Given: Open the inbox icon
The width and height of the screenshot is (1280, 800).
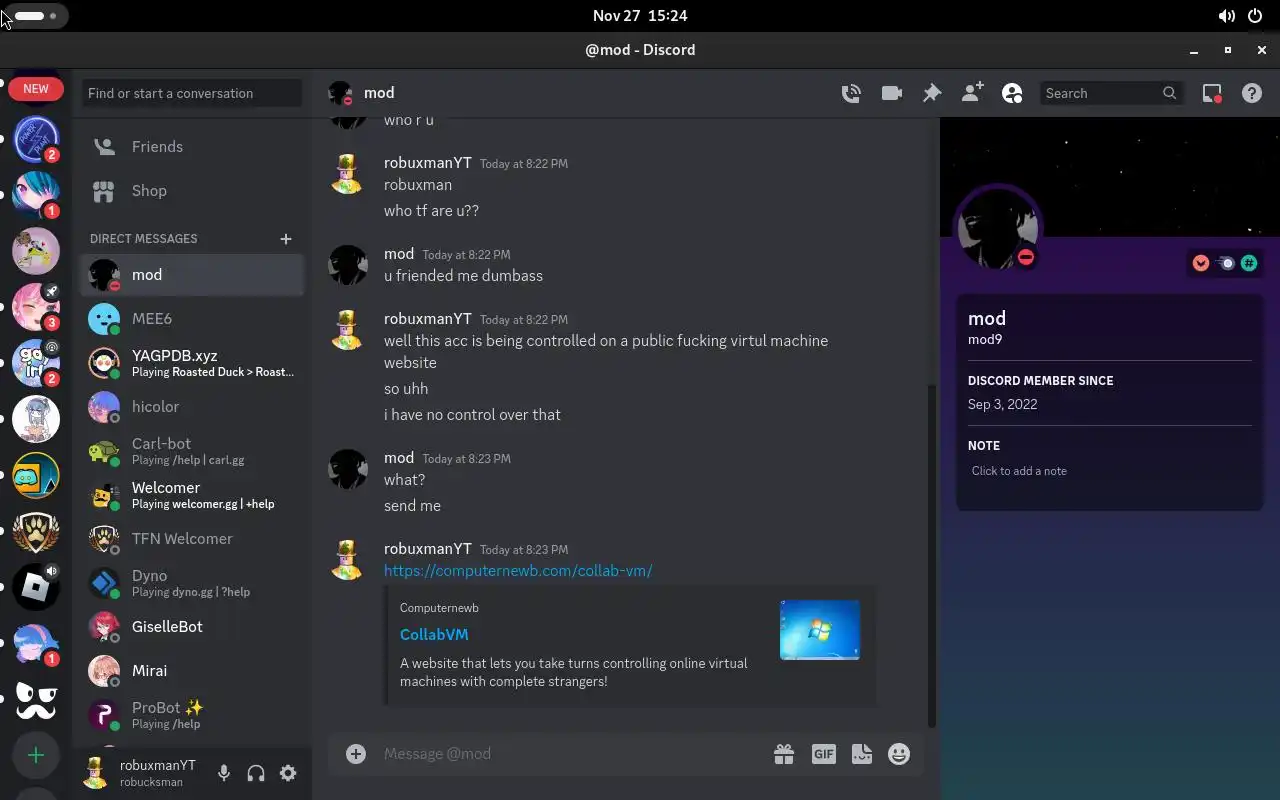Looking at the screenshot, I should (x=1212, y=93).
